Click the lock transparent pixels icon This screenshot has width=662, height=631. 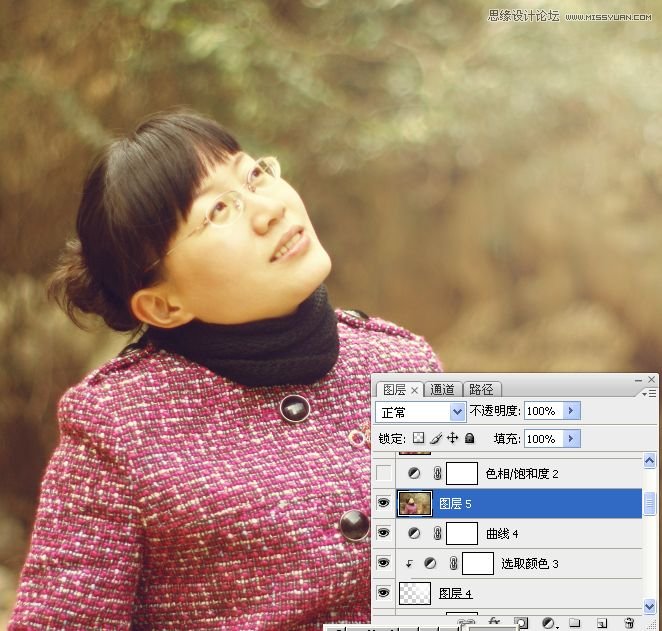418,438
